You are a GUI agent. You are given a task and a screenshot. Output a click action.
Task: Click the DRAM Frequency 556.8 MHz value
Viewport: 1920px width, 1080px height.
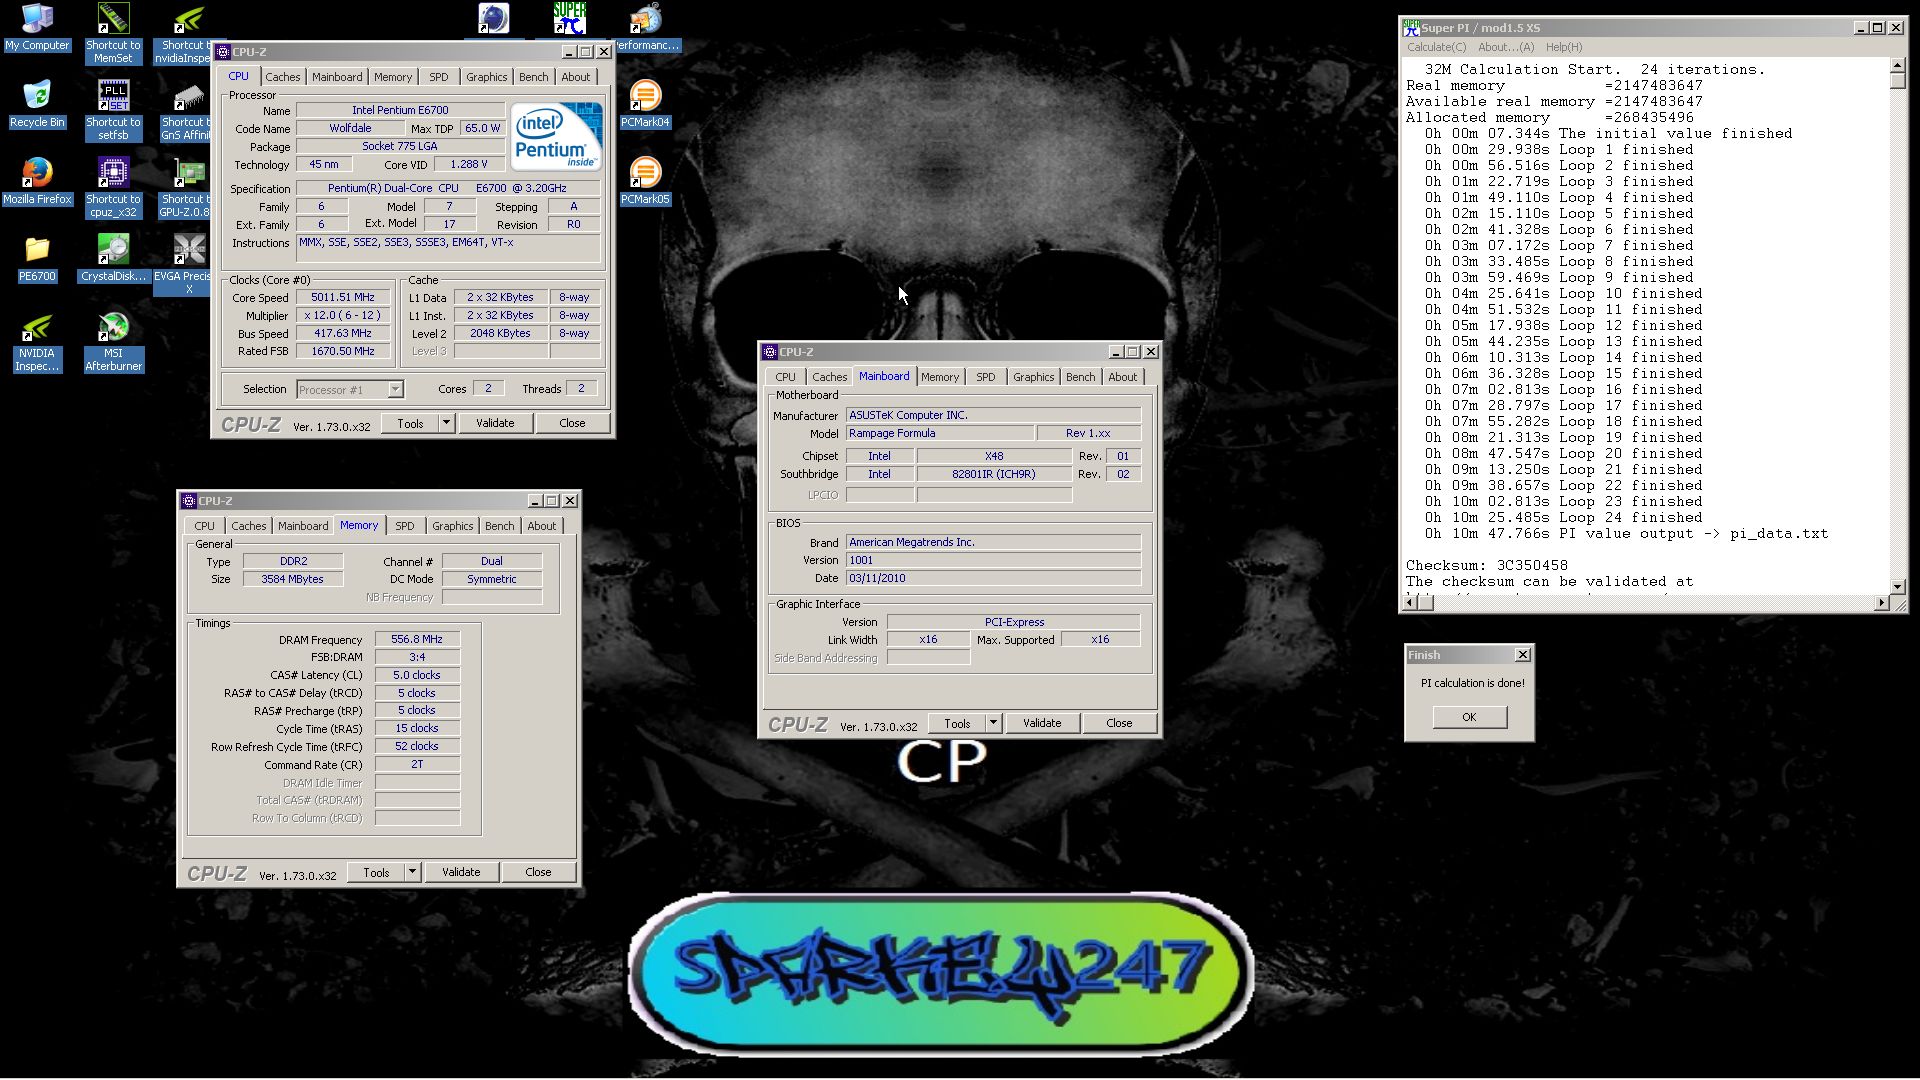tap(417, 639)
